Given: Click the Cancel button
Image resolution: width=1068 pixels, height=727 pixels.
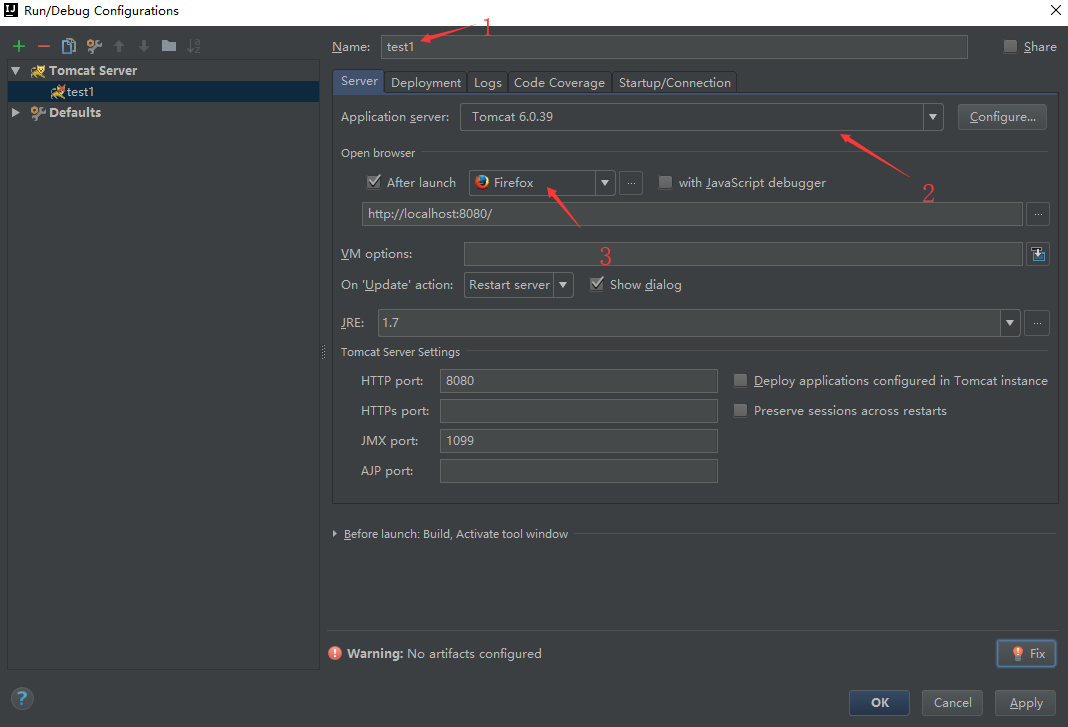Looking at the screenshot, I should pos(952,702).
